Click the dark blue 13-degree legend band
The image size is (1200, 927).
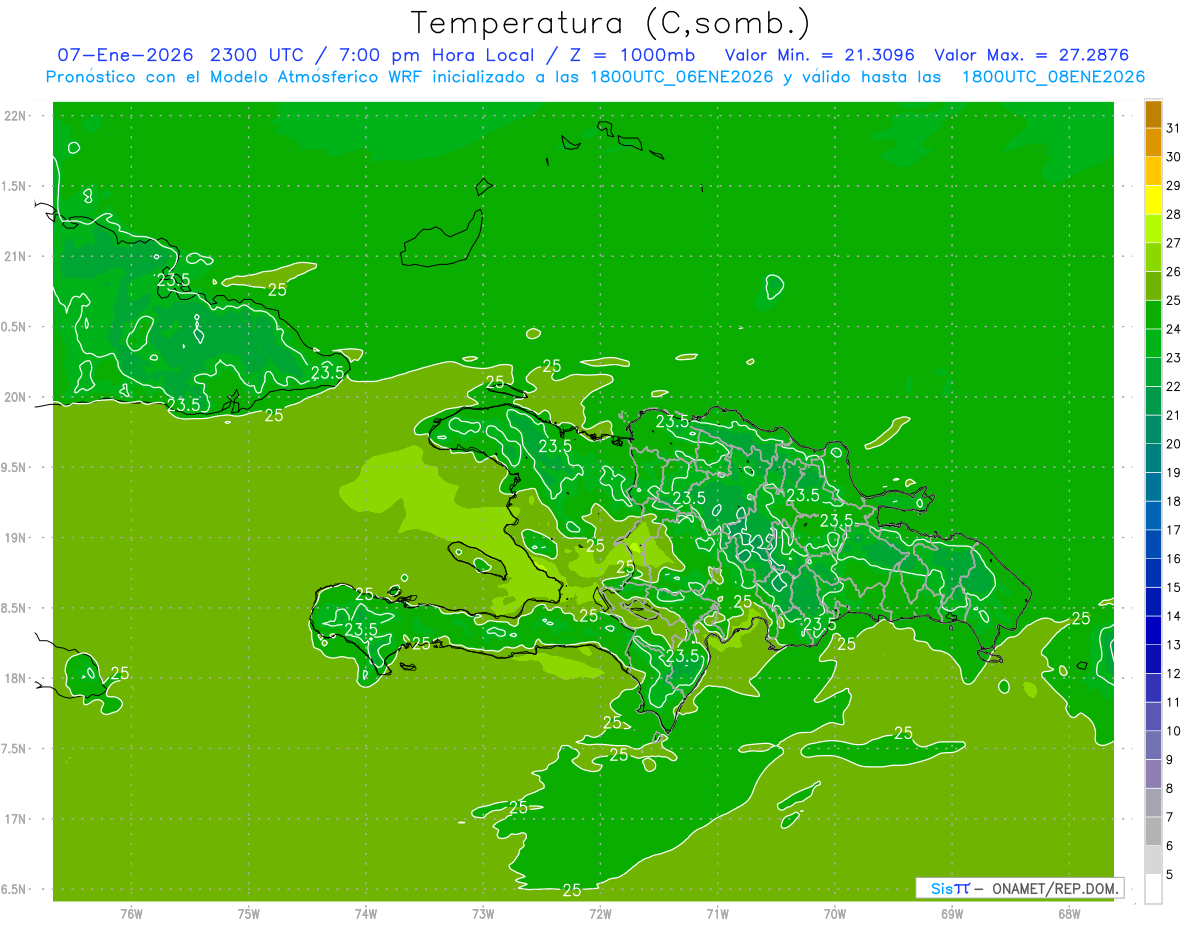pos(1153,631)
